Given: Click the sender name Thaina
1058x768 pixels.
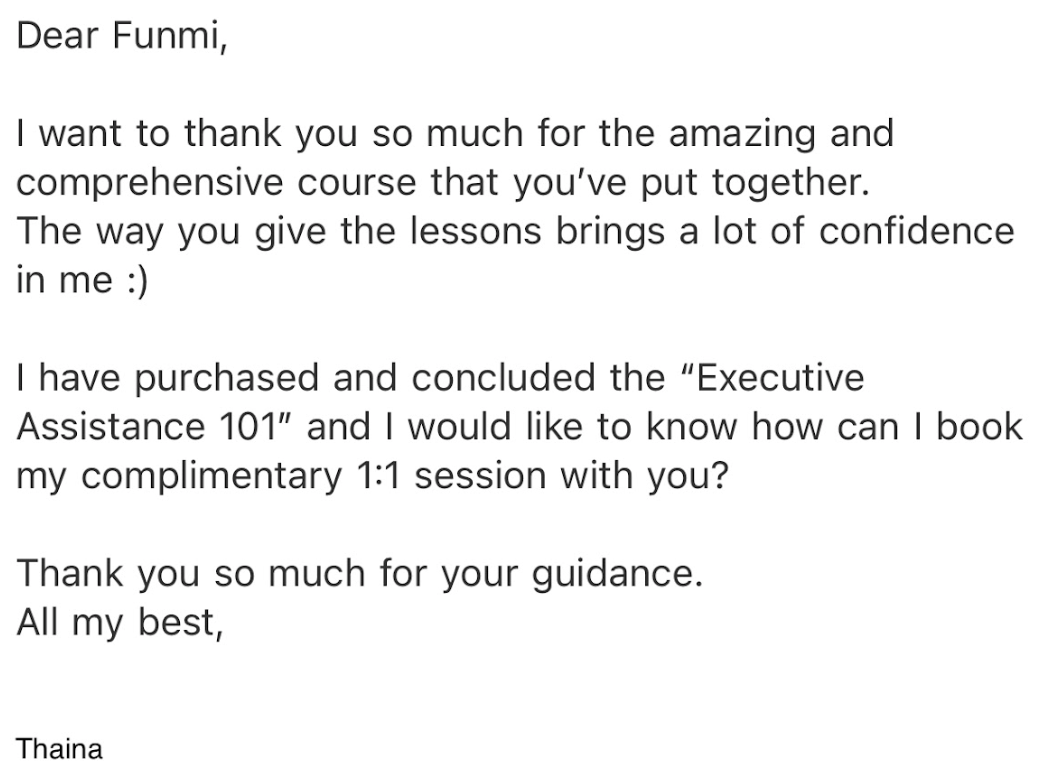Looking at the screenshot, I should (x=60, y=748).
